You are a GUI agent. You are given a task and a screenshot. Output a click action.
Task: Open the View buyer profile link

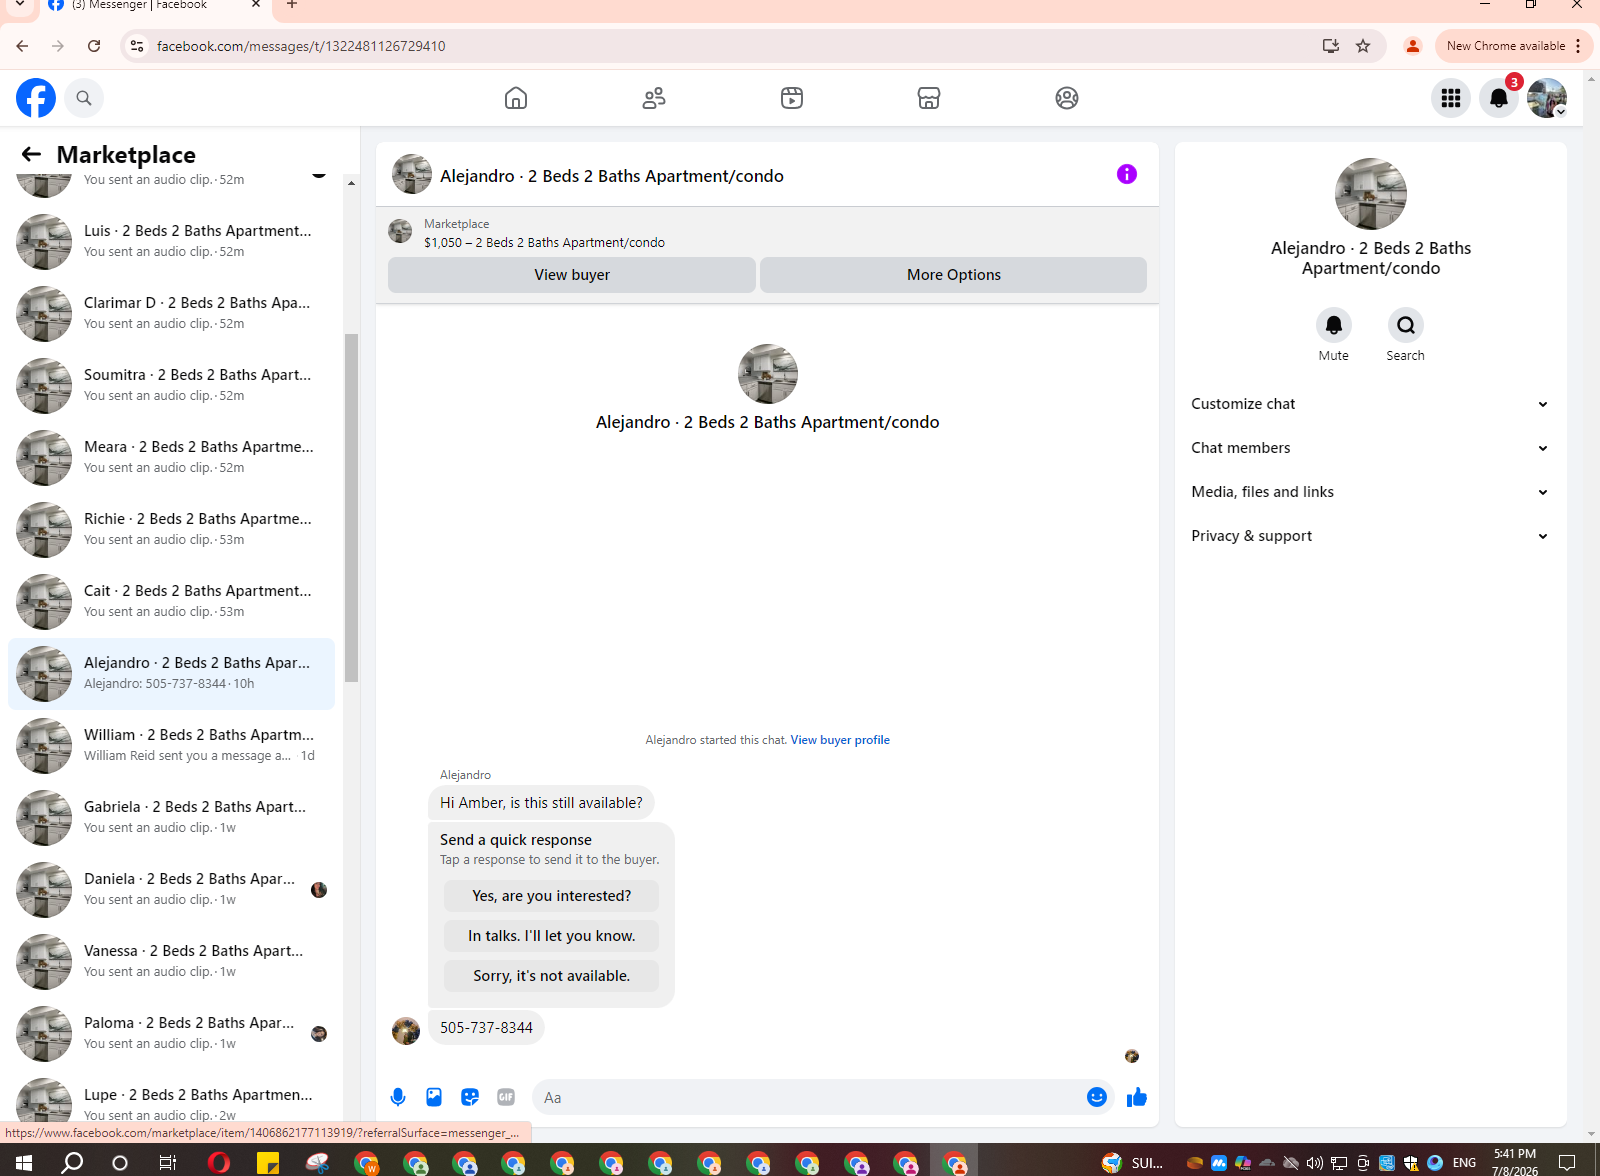840,740
